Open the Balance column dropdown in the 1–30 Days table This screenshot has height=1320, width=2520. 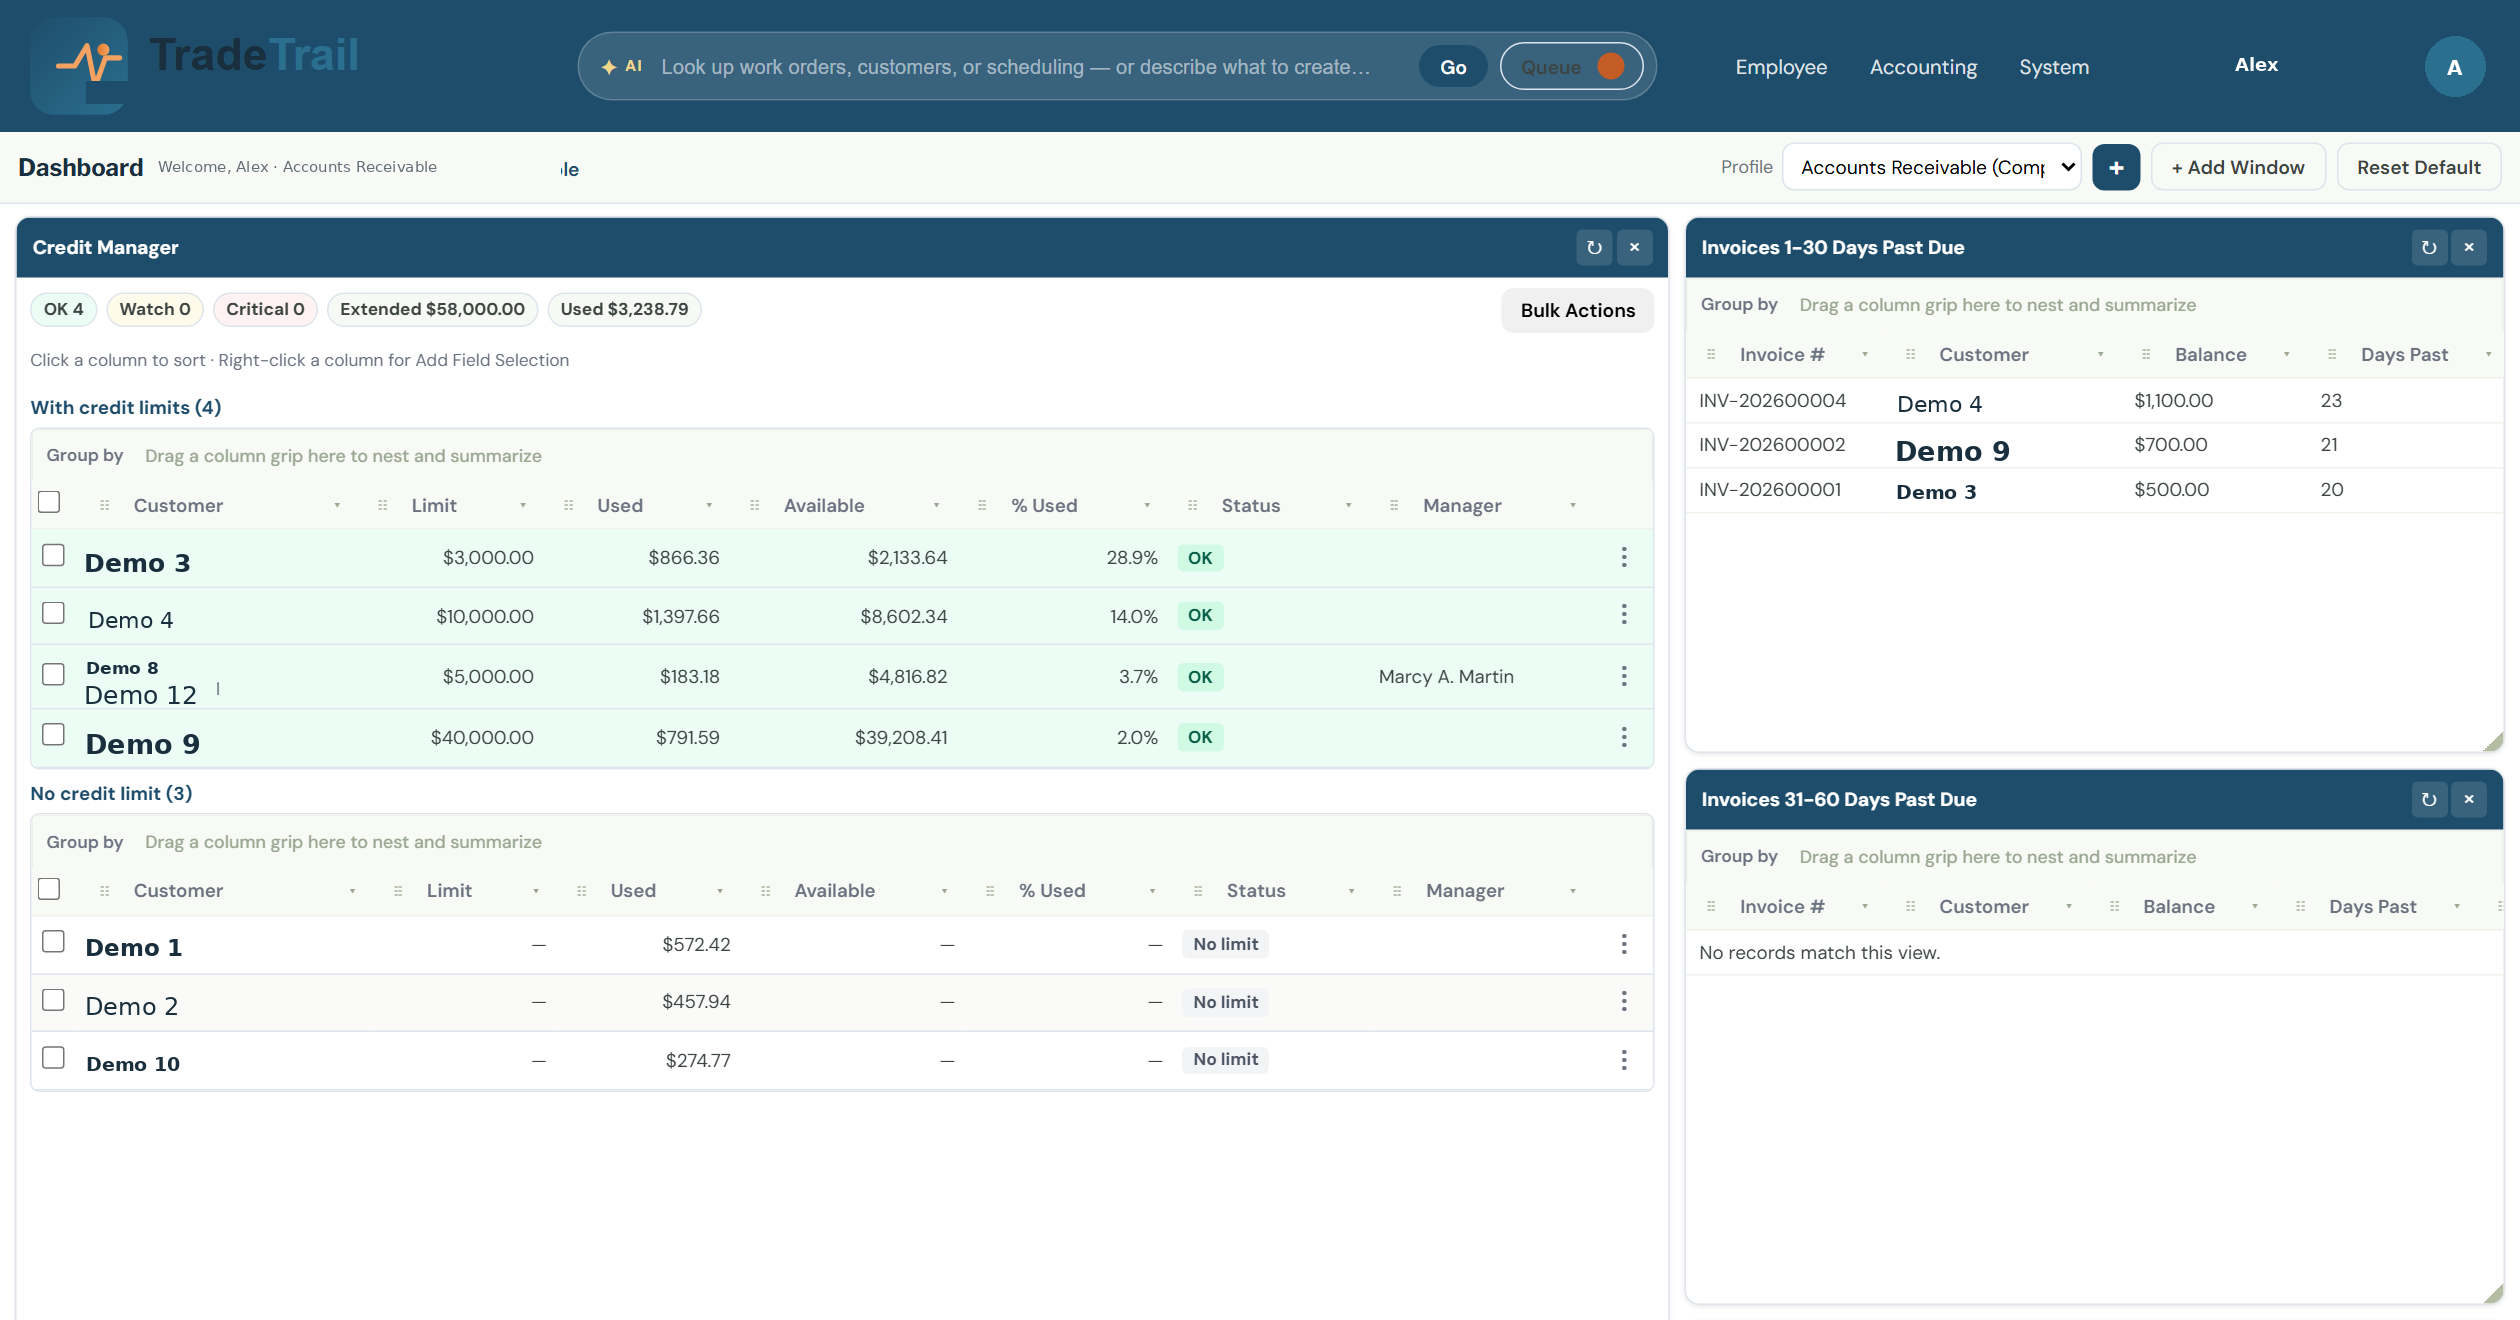point(2286,355)
